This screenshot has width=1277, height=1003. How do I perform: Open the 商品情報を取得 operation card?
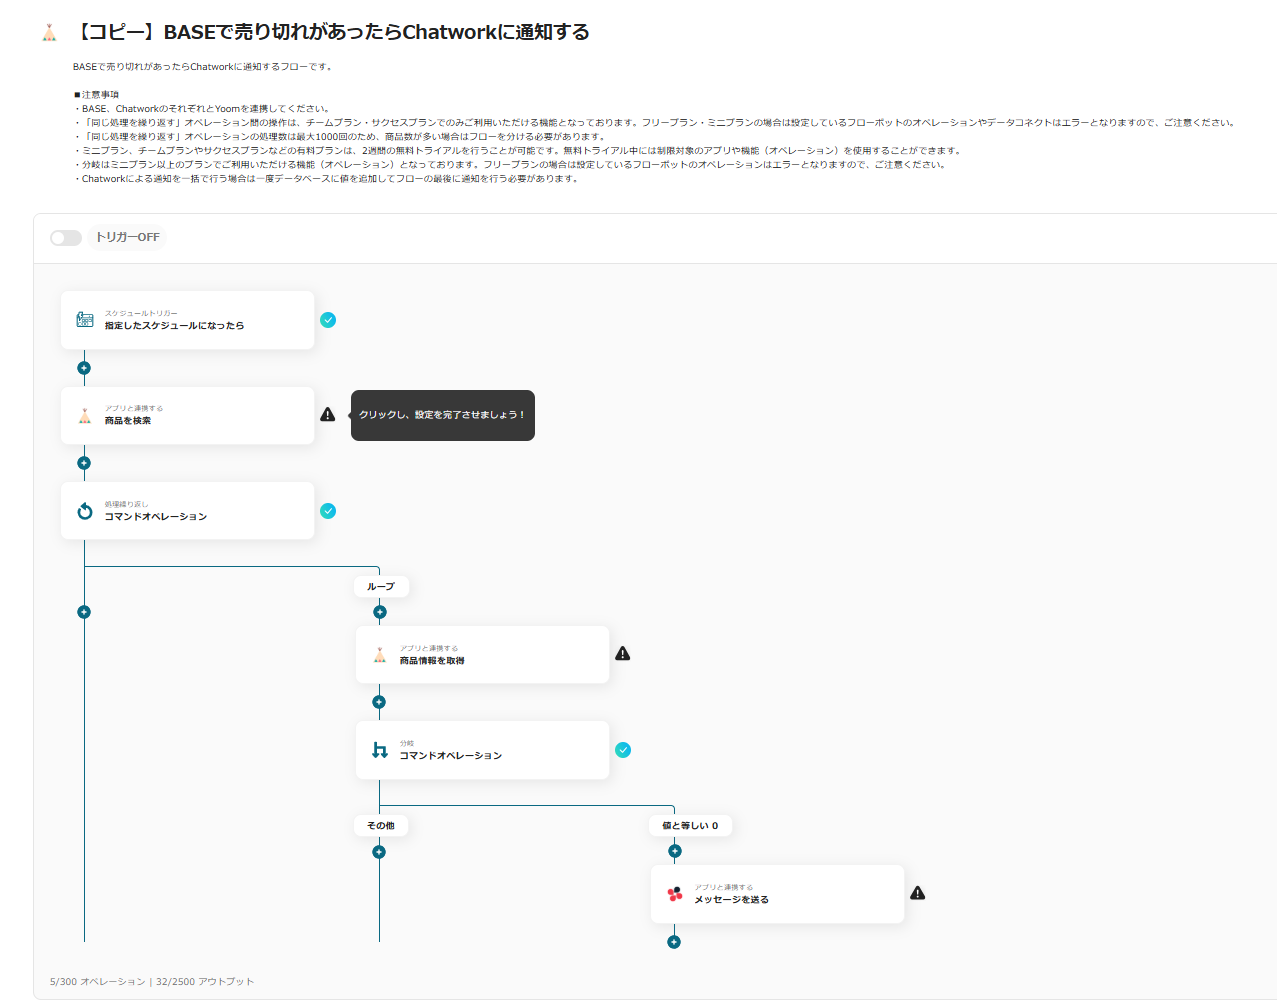[x=482, y=655]
